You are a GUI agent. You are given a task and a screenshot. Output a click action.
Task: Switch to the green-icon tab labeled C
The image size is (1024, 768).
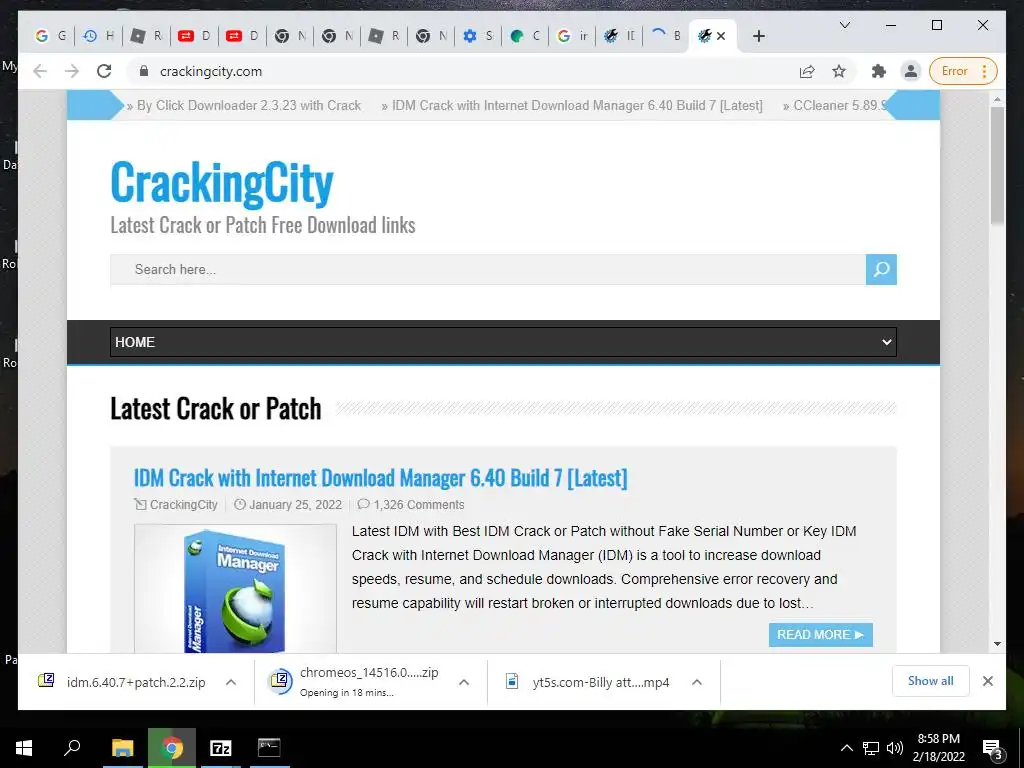click(x=525, y=36)
